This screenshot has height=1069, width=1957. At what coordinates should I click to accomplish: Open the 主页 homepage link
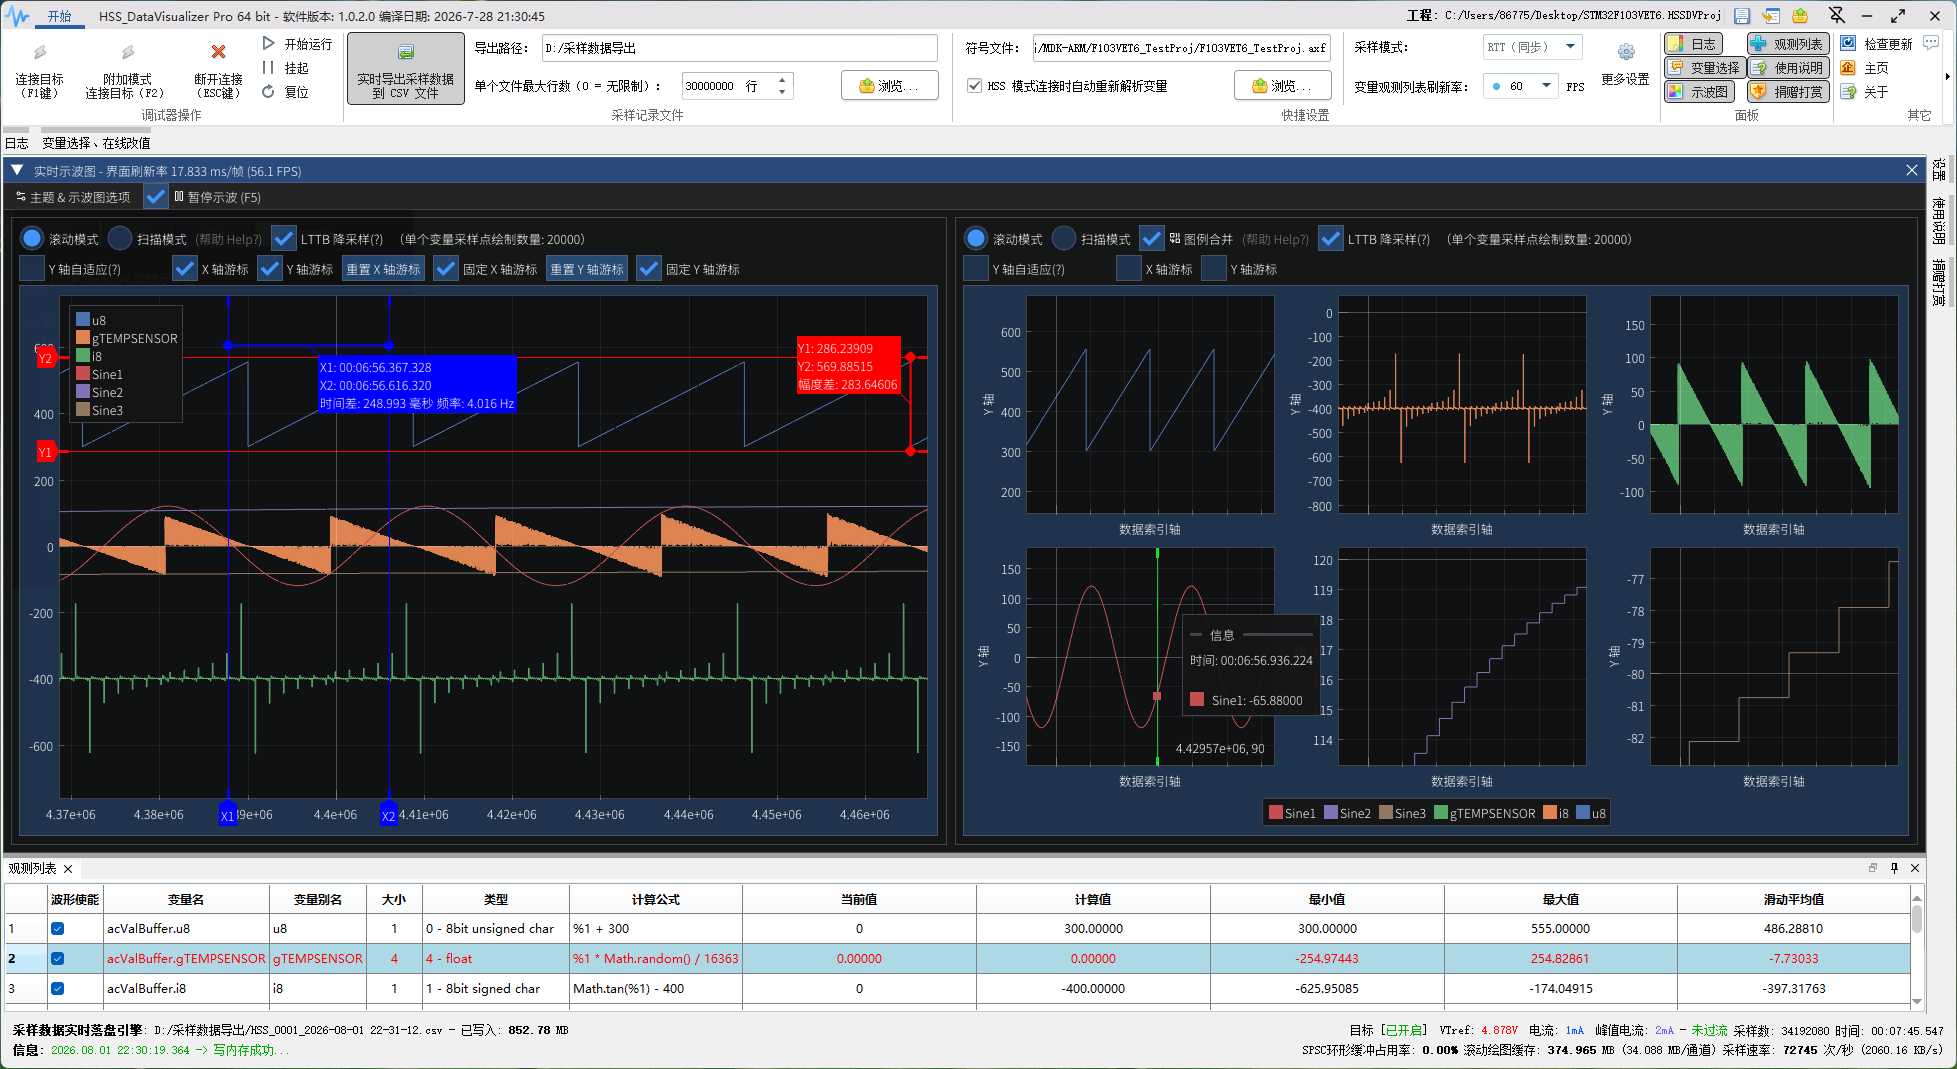click(1865, 67)
